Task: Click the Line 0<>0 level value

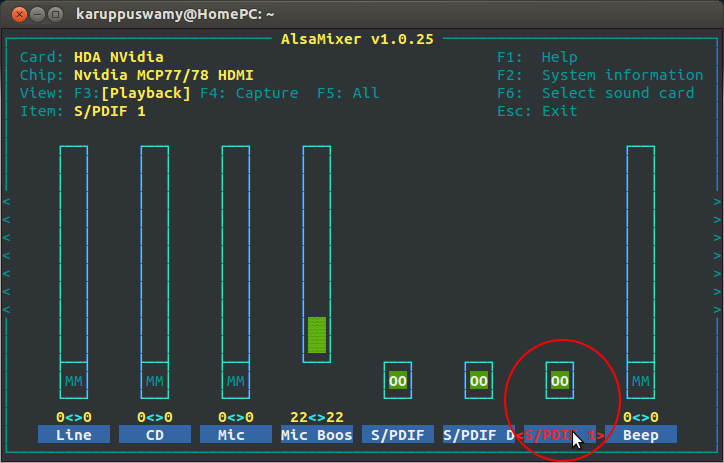Action: point(74,417)
